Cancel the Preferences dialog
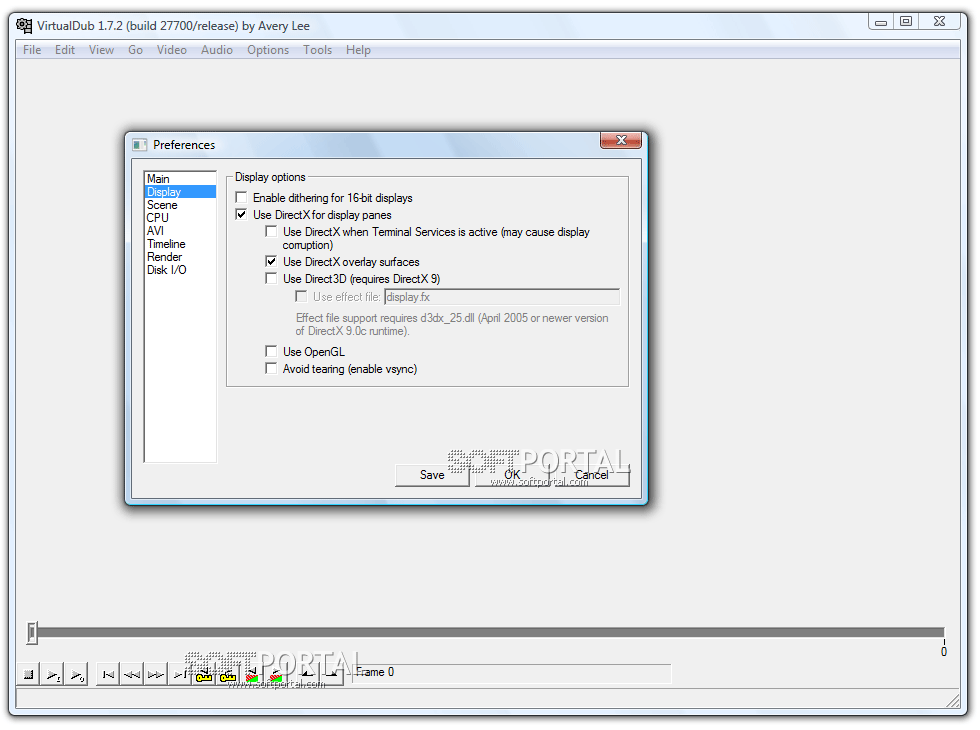980x730 pixels. click(x=592, y=475)
